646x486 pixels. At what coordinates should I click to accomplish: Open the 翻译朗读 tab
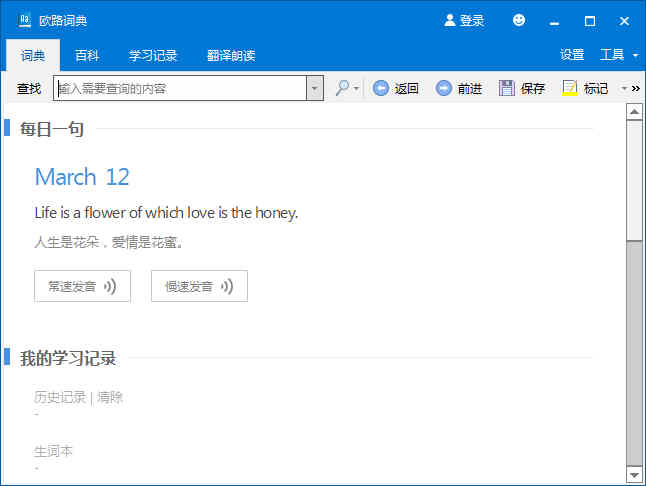pos(231,55)
